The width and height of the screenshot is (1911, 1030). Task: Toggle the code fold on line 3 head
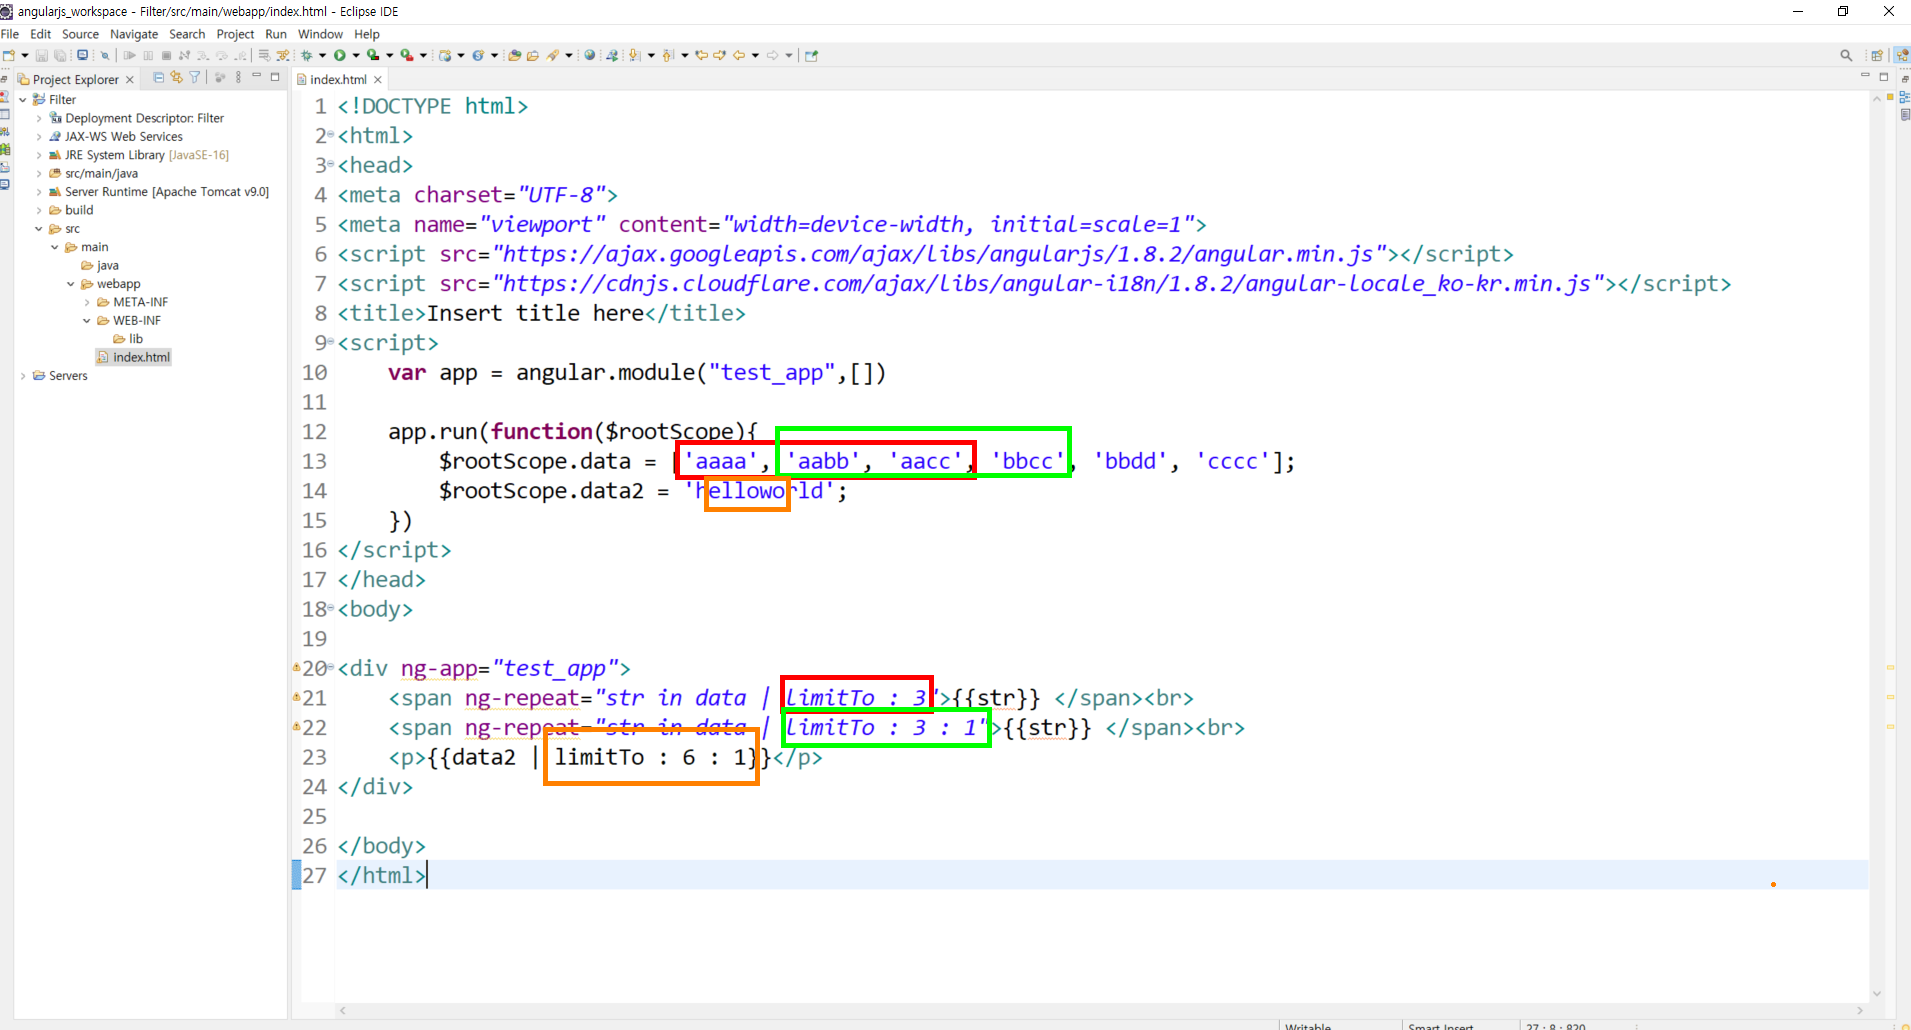click(331, 164)
